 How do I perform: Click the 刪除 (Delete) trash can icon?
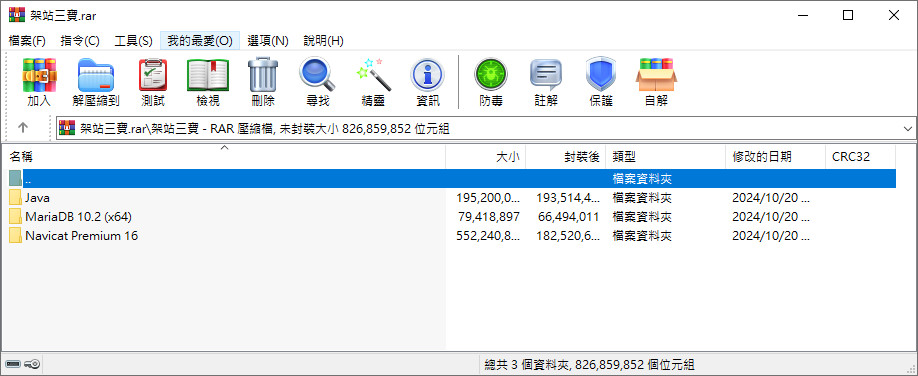point(263,74)
